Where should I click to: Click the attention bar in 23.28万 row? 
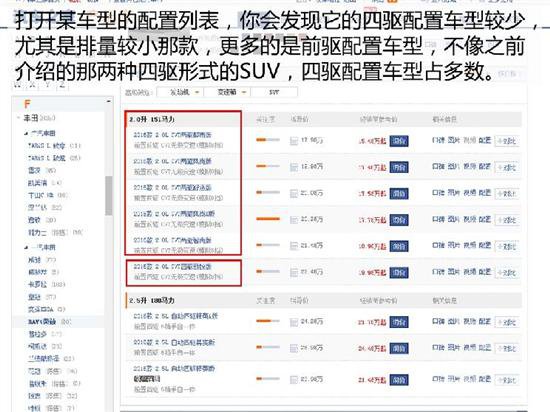tap(268, 219)
